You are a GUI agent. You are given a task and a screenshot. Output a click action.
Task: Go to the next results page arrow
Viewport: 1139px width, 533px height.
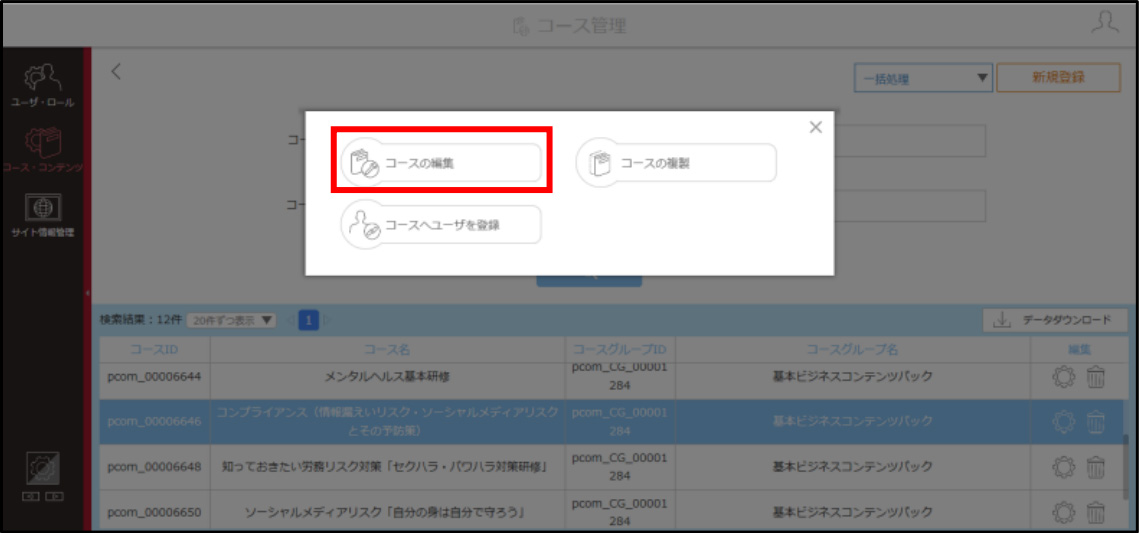[327, 320]
